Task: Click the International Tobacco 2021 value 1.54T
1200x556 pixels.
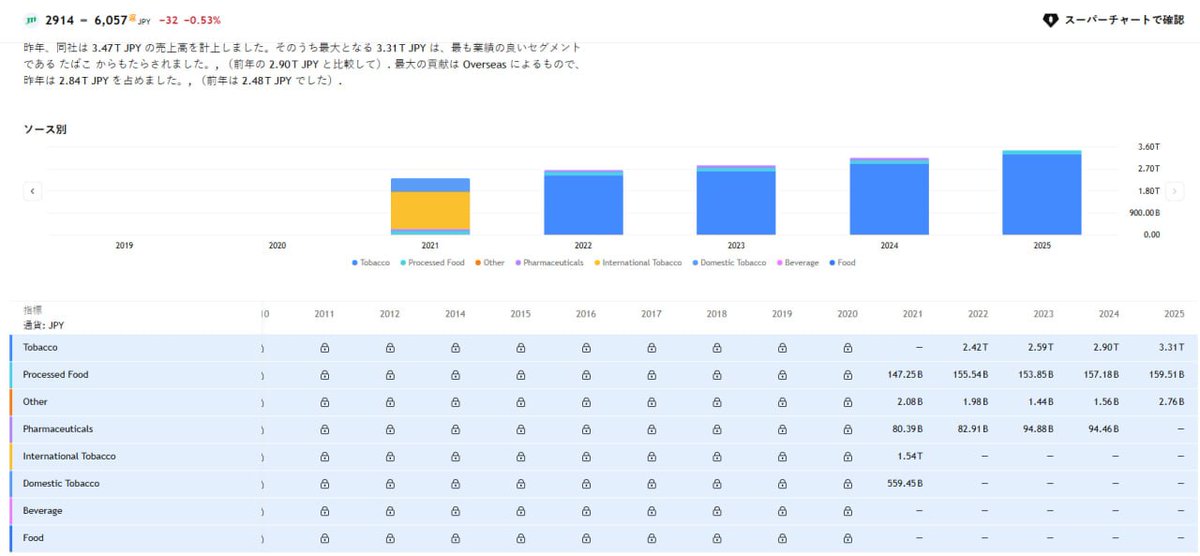Action: point(912,457)
